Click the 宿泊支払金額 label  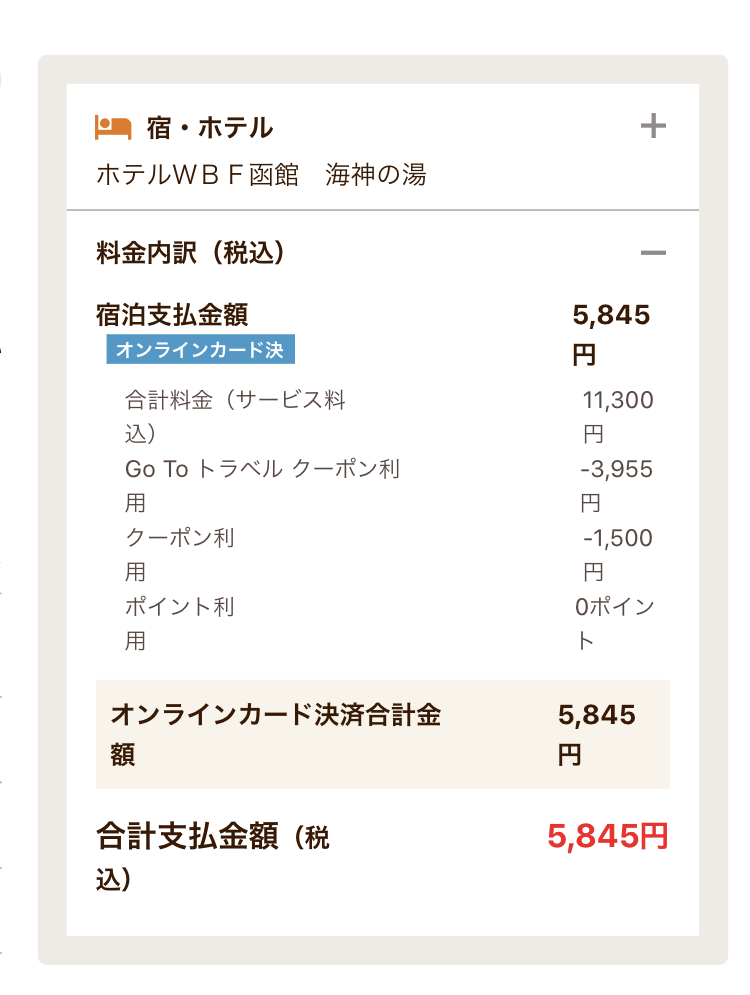[172, 315]
